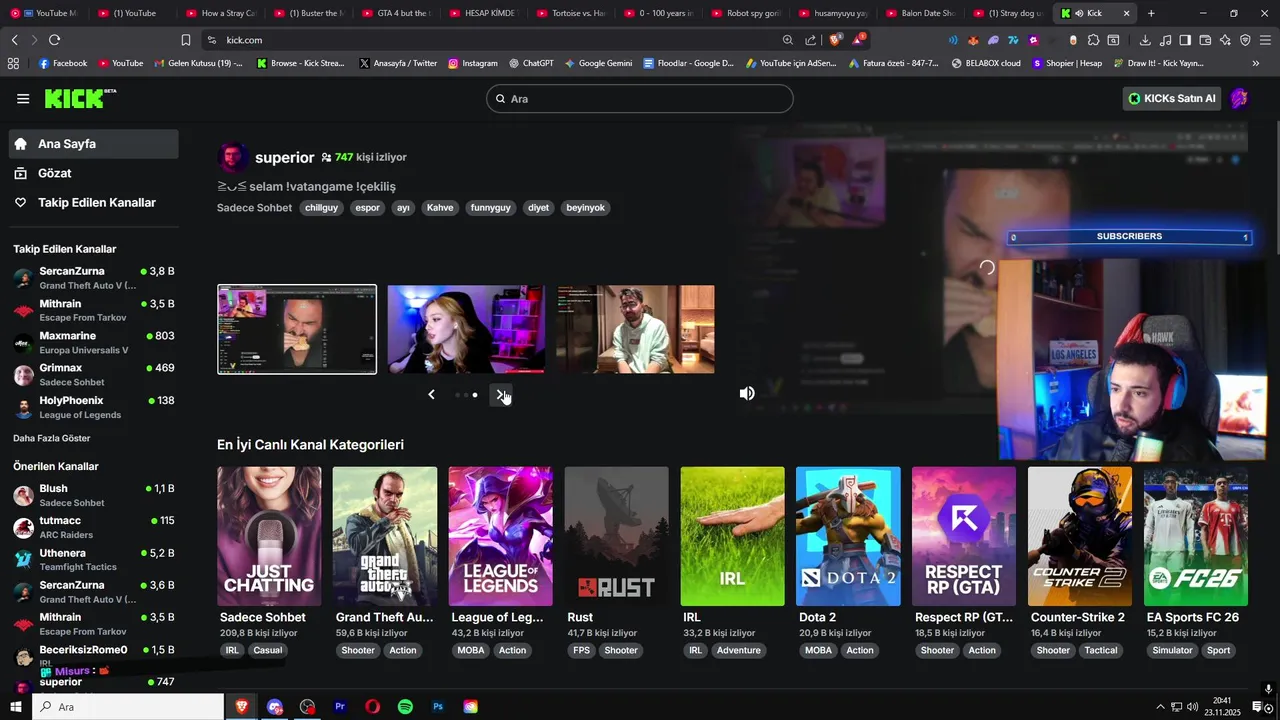Image resolution: width=1280 pixels, height=720 pixels.
Task: Open the Kick hamburger sidebar menu
Action: click(23, 98)
